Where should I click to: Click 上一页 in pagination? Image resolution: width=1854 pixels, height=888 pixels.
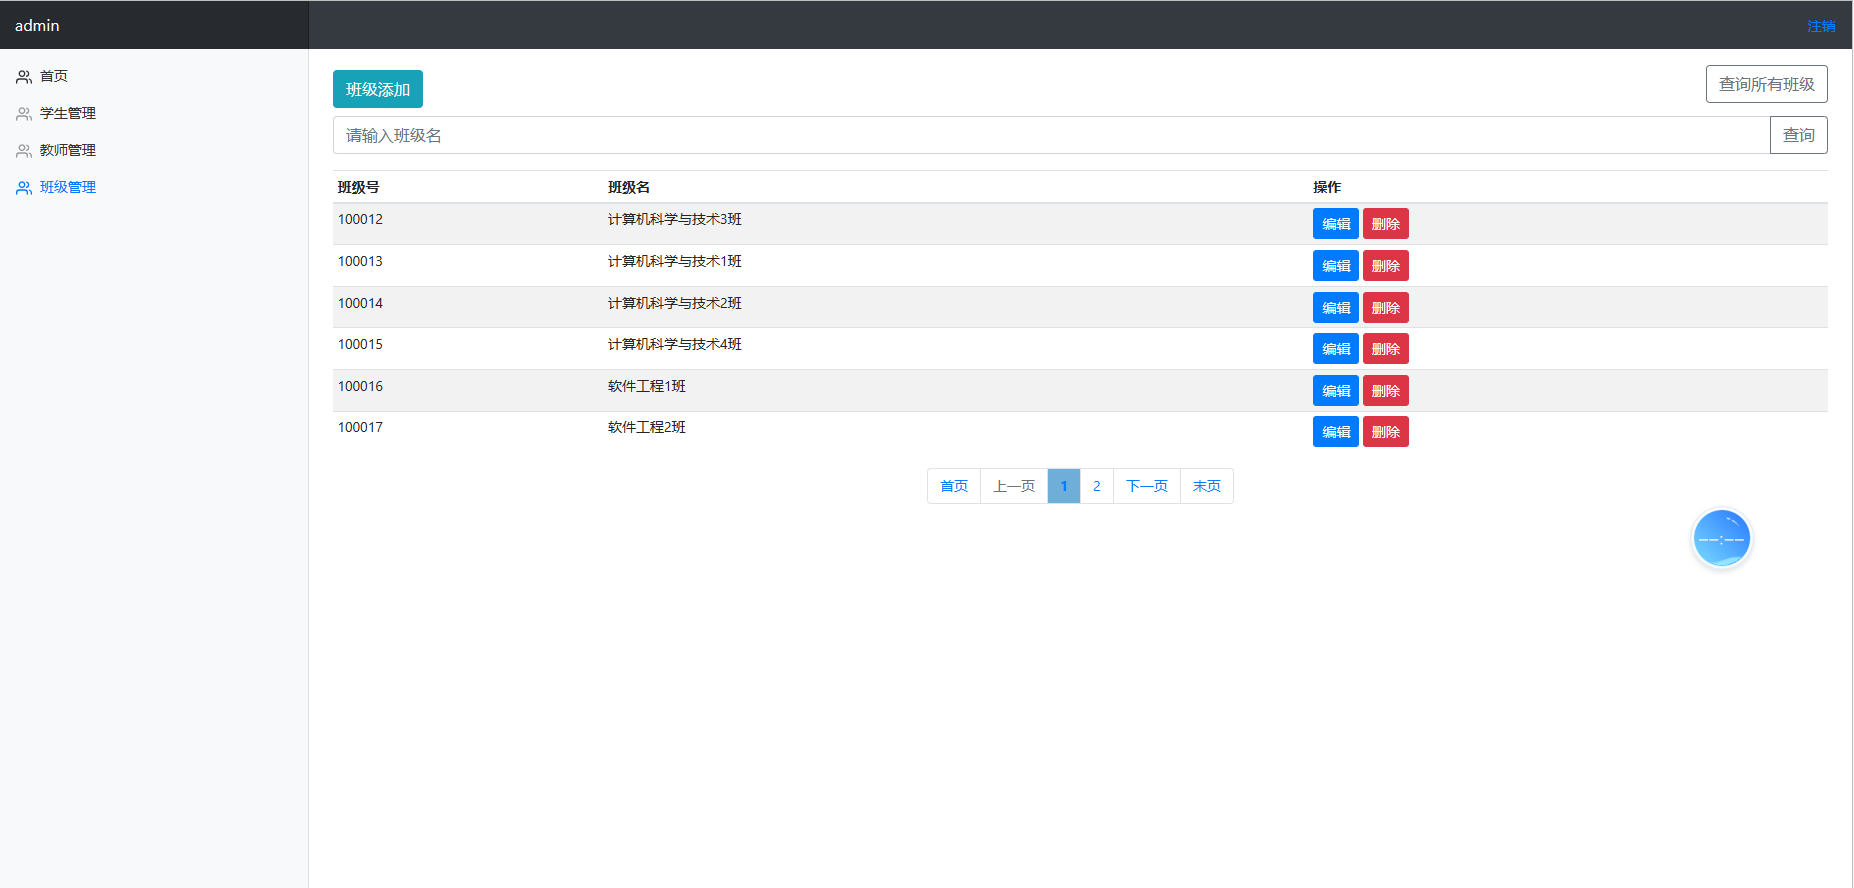point(1014,486)
